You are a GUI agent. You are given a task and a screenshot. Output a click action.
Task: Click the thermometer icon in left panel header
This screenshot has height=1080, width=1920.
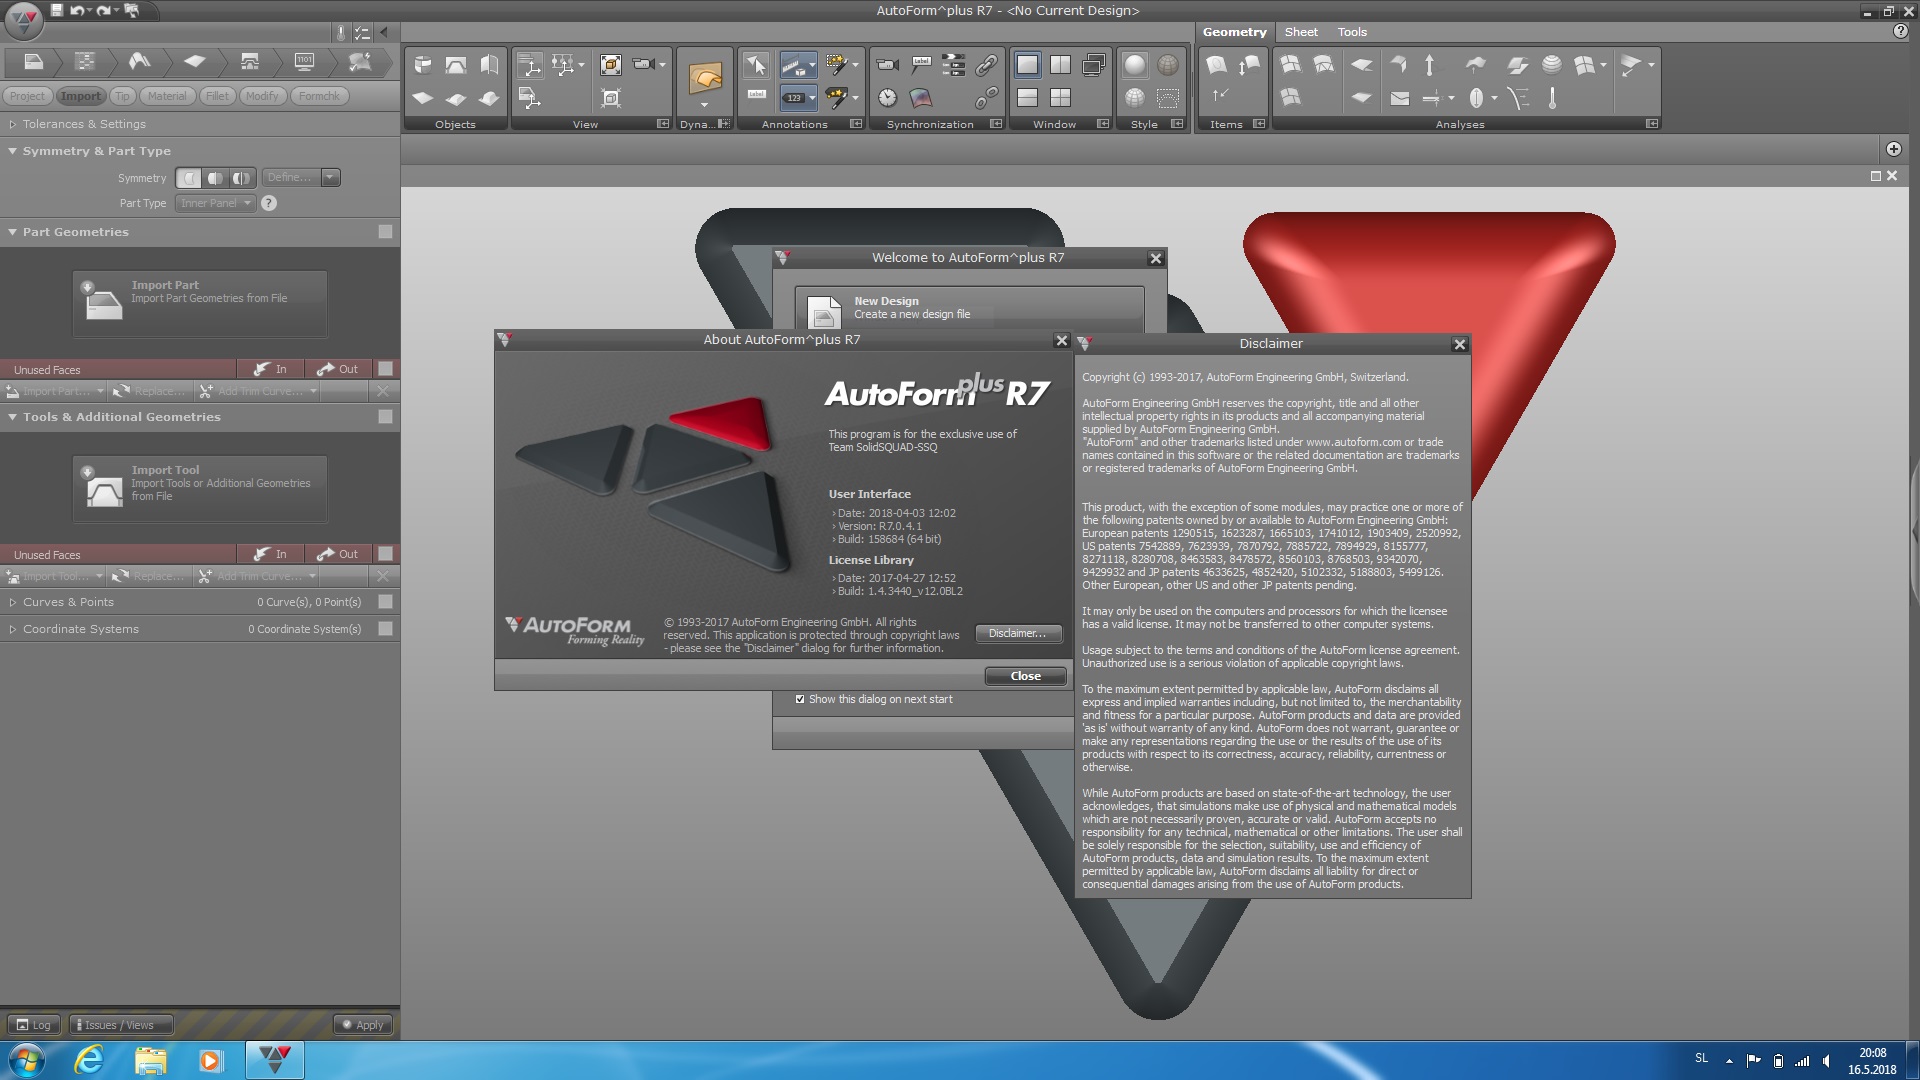pyautogui.click(x=341, y=32)
